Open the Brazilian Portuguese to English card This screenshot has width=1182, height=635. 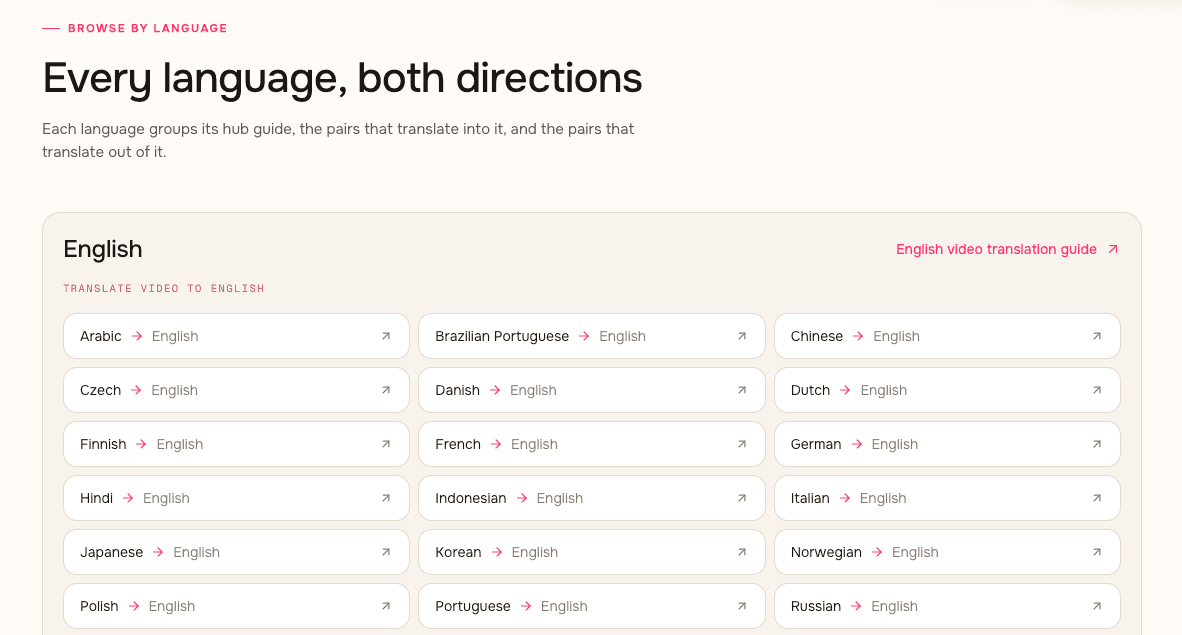coord(592,336)
